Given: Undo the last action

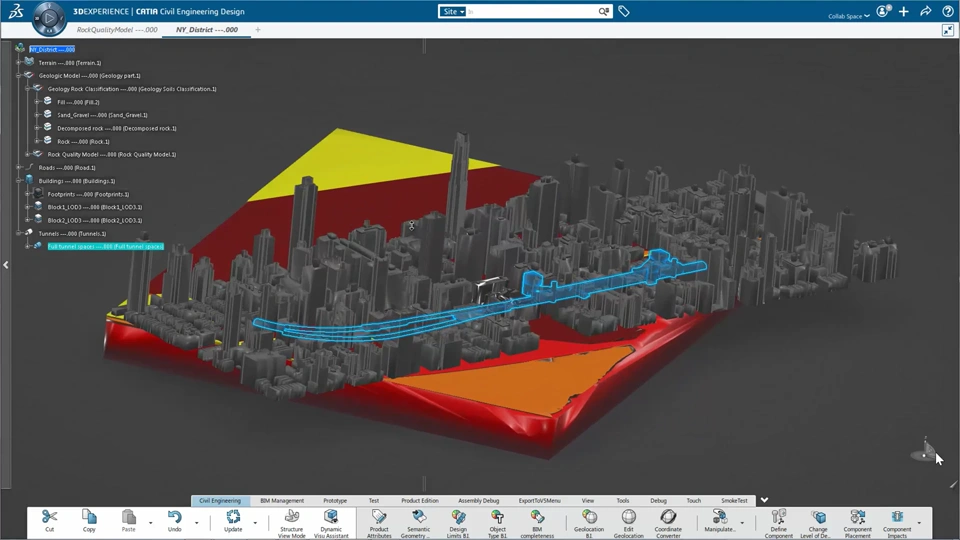Looking at the screenshot, I should tap(174, 518).
